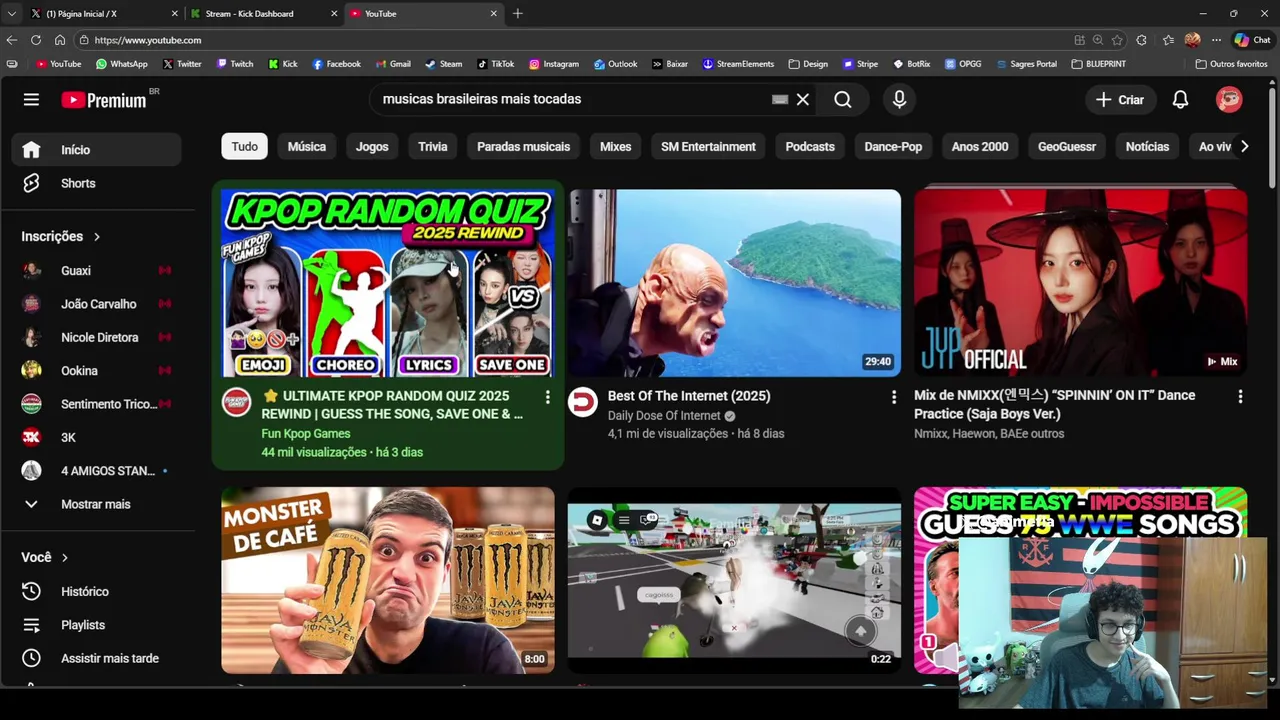Screen dimensions: 1280x720
Task: Open the Best Of The Internet (2025) title
Action: (689, 396)
